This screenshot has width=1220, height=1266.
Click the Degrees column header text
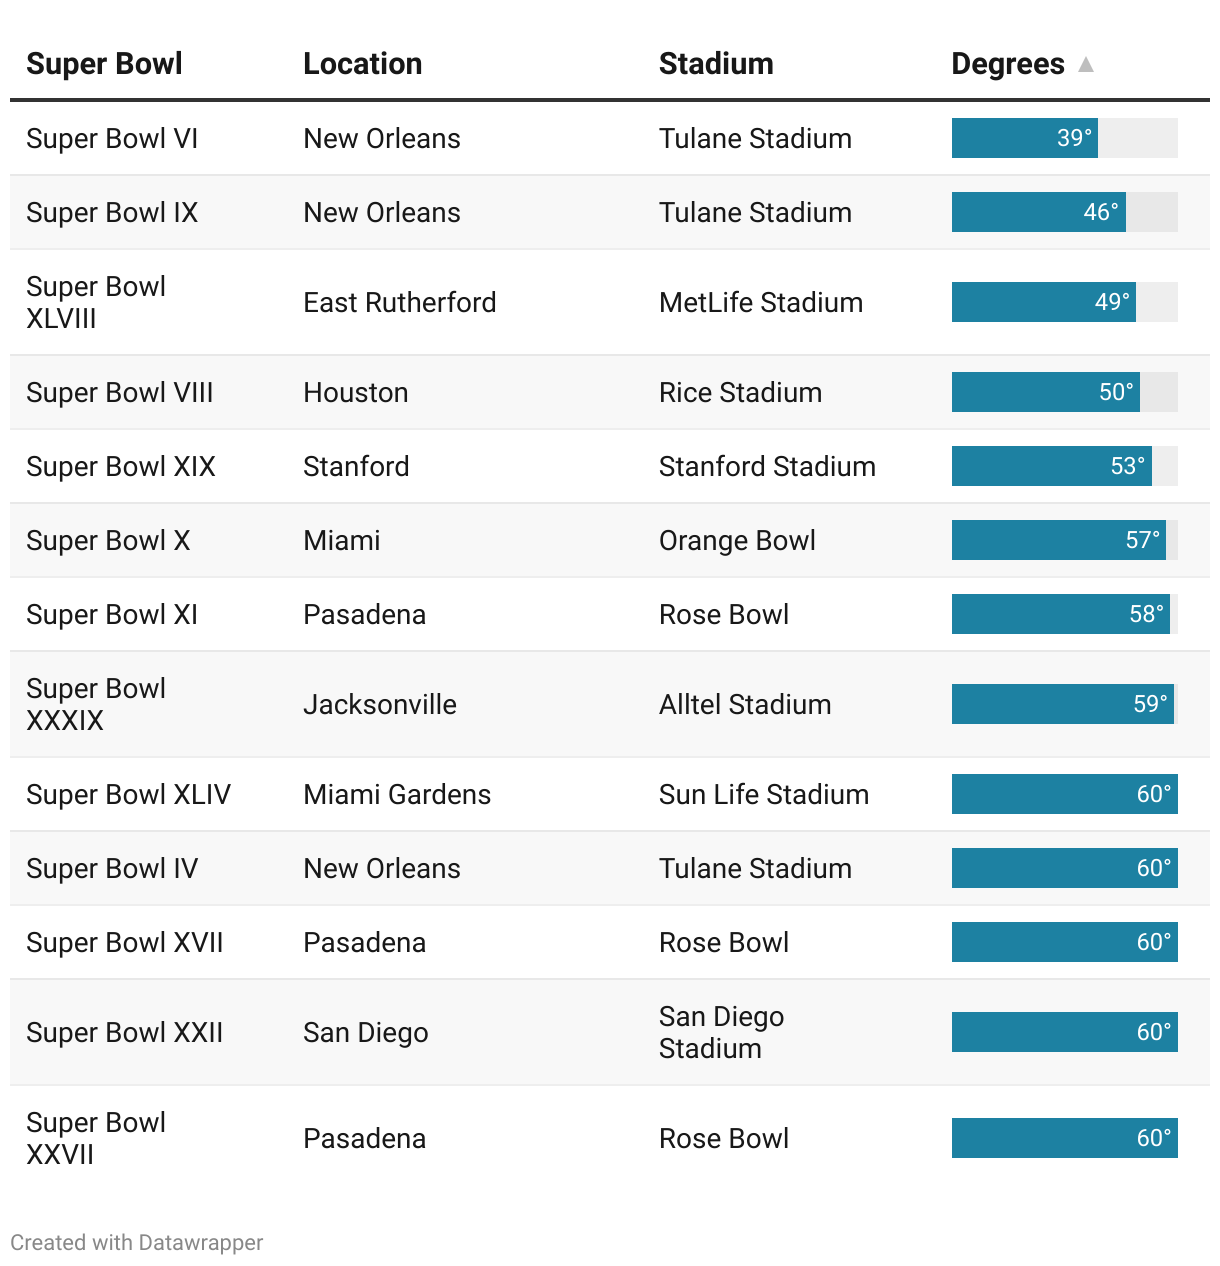click(1007, 64)
